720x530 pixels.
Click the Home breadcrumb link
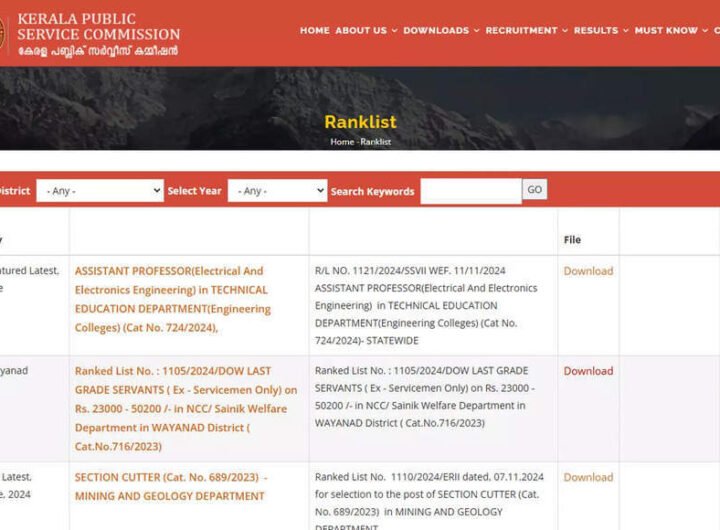pyautogui.click(x=342, y=142)
